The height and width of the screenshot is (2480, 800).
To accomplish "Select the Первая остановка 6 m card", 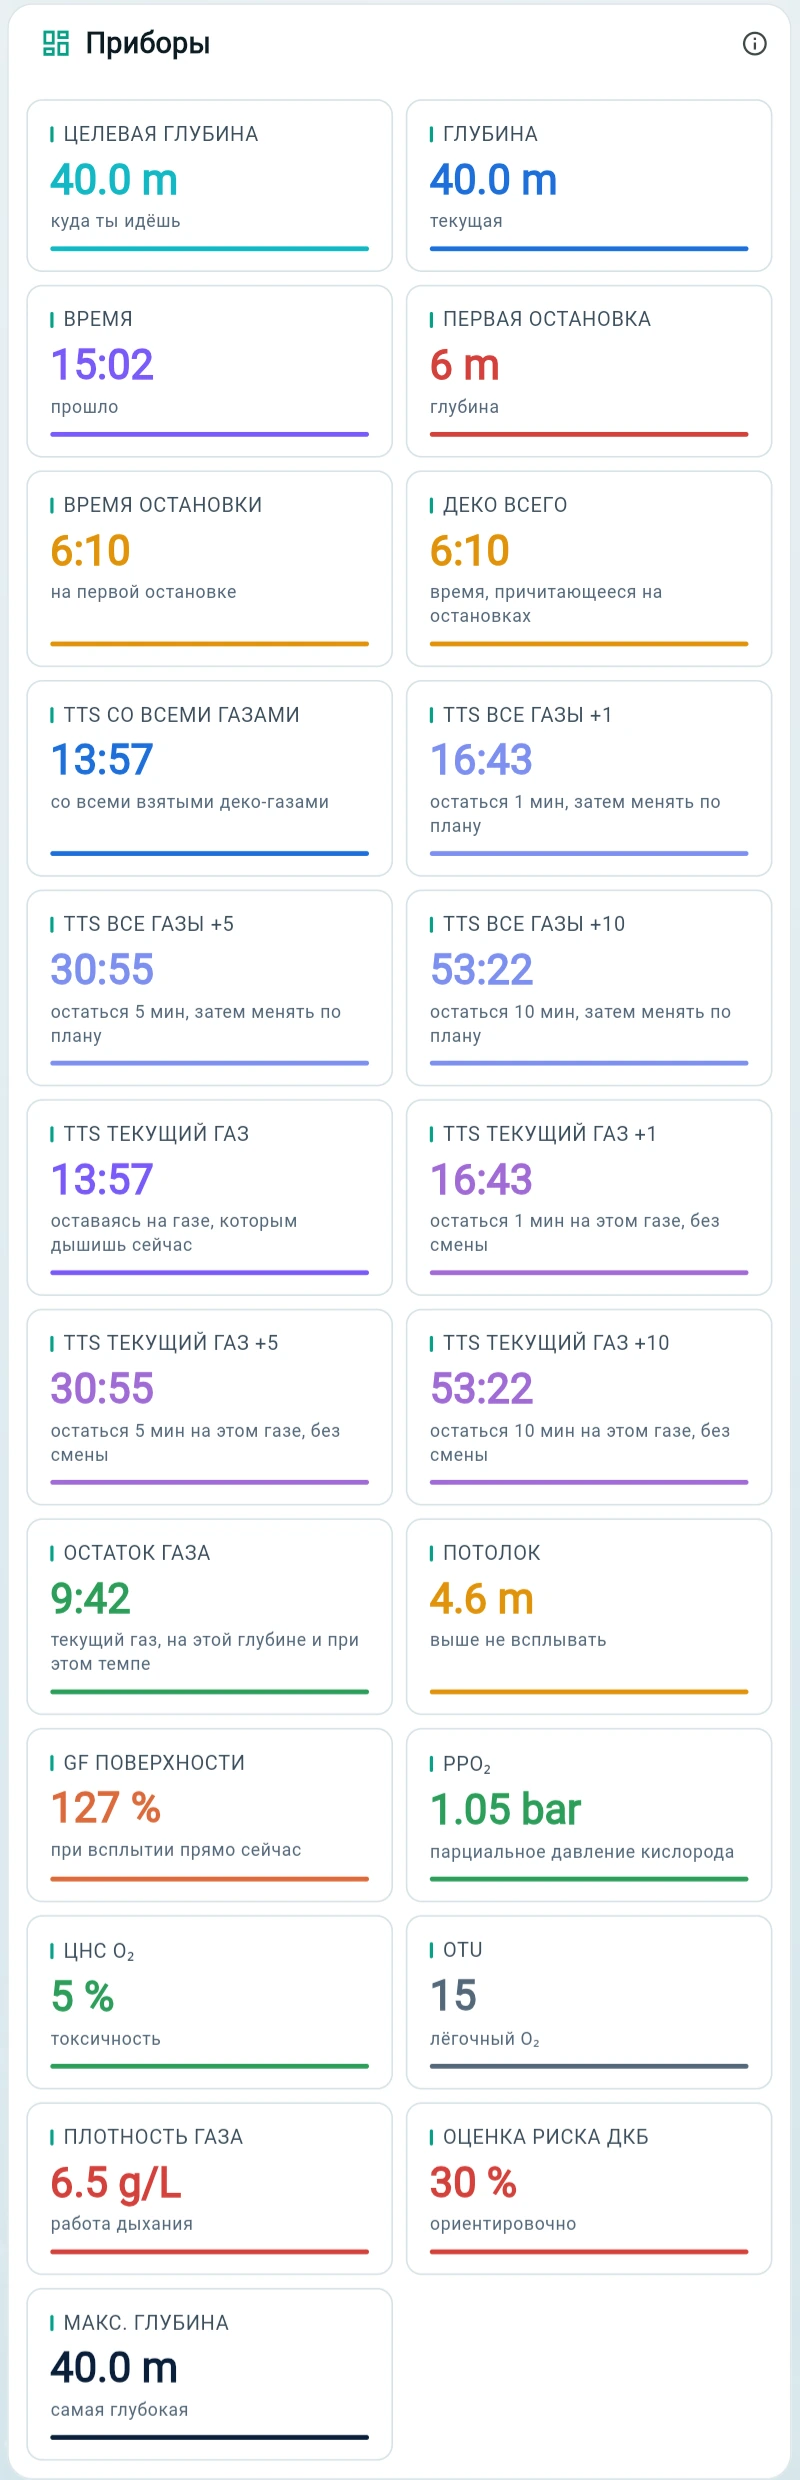I will tap(589, 371).
